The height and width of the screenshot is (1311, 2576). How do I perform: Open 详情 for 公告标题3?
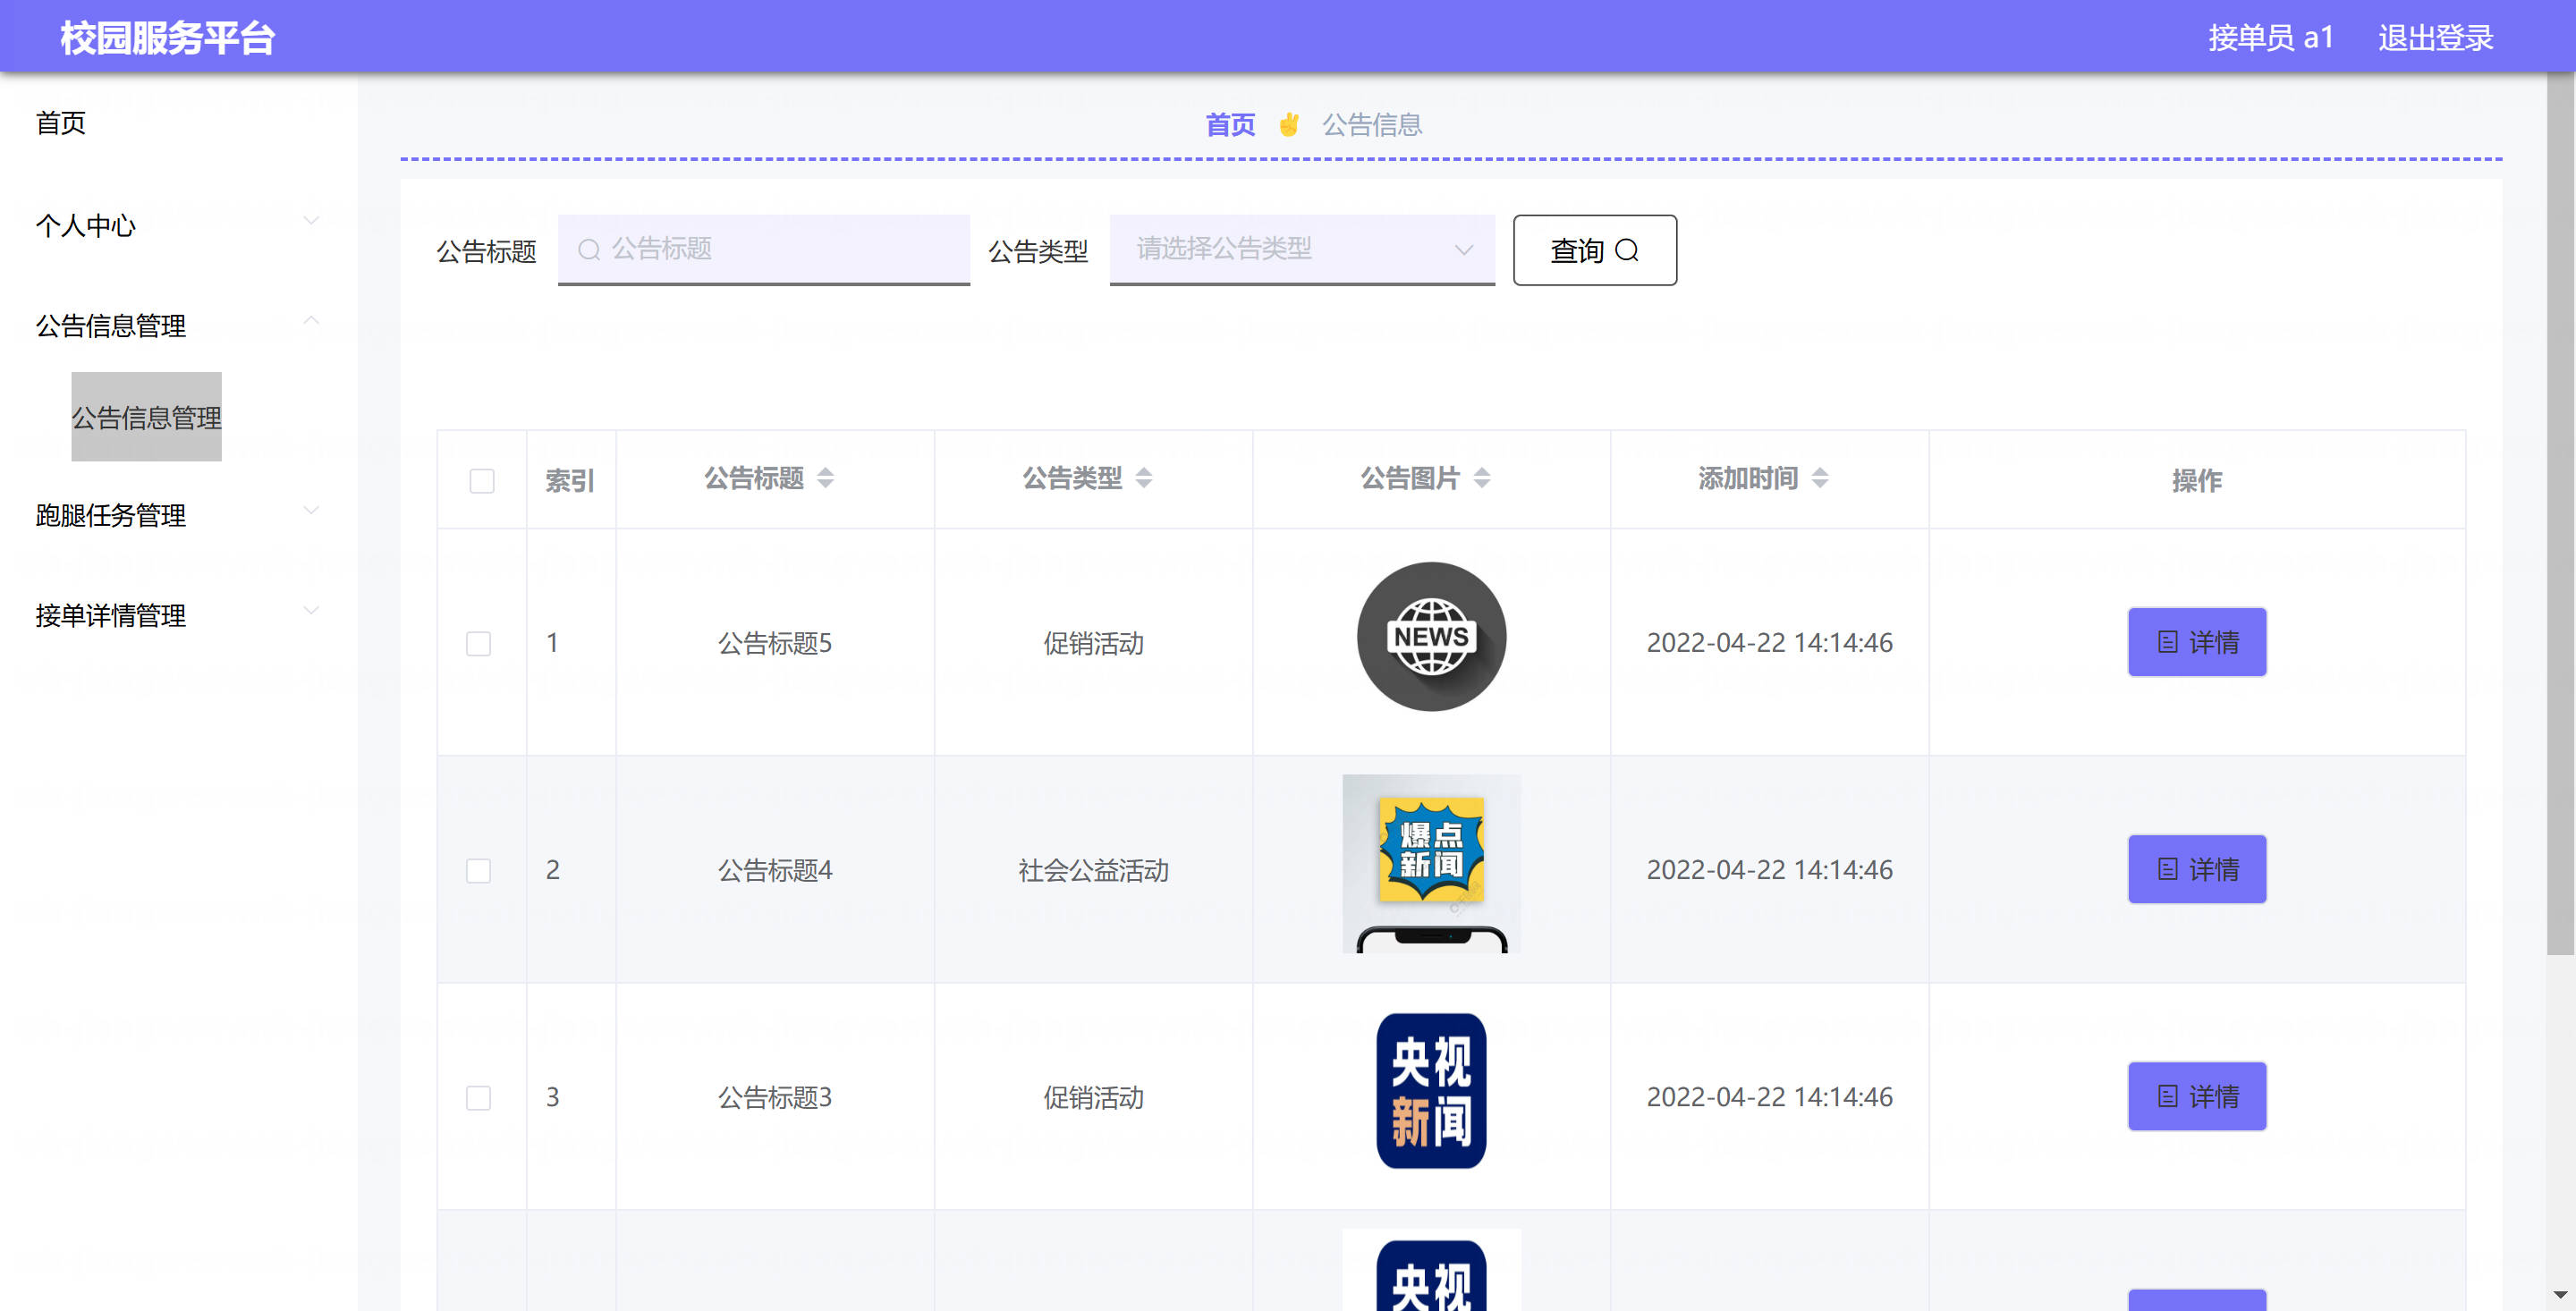(x=2197, y=1096)
